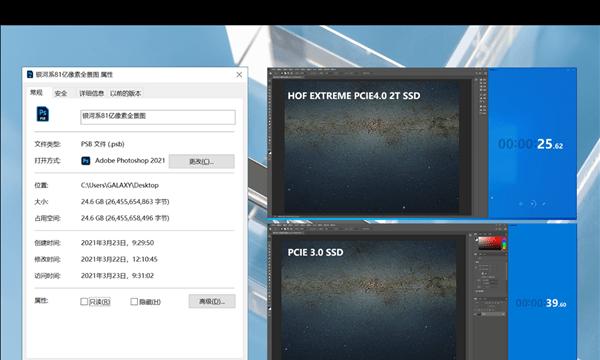Click the PSB file type icon in properties
600x360 pixels.
pos(42,114)
